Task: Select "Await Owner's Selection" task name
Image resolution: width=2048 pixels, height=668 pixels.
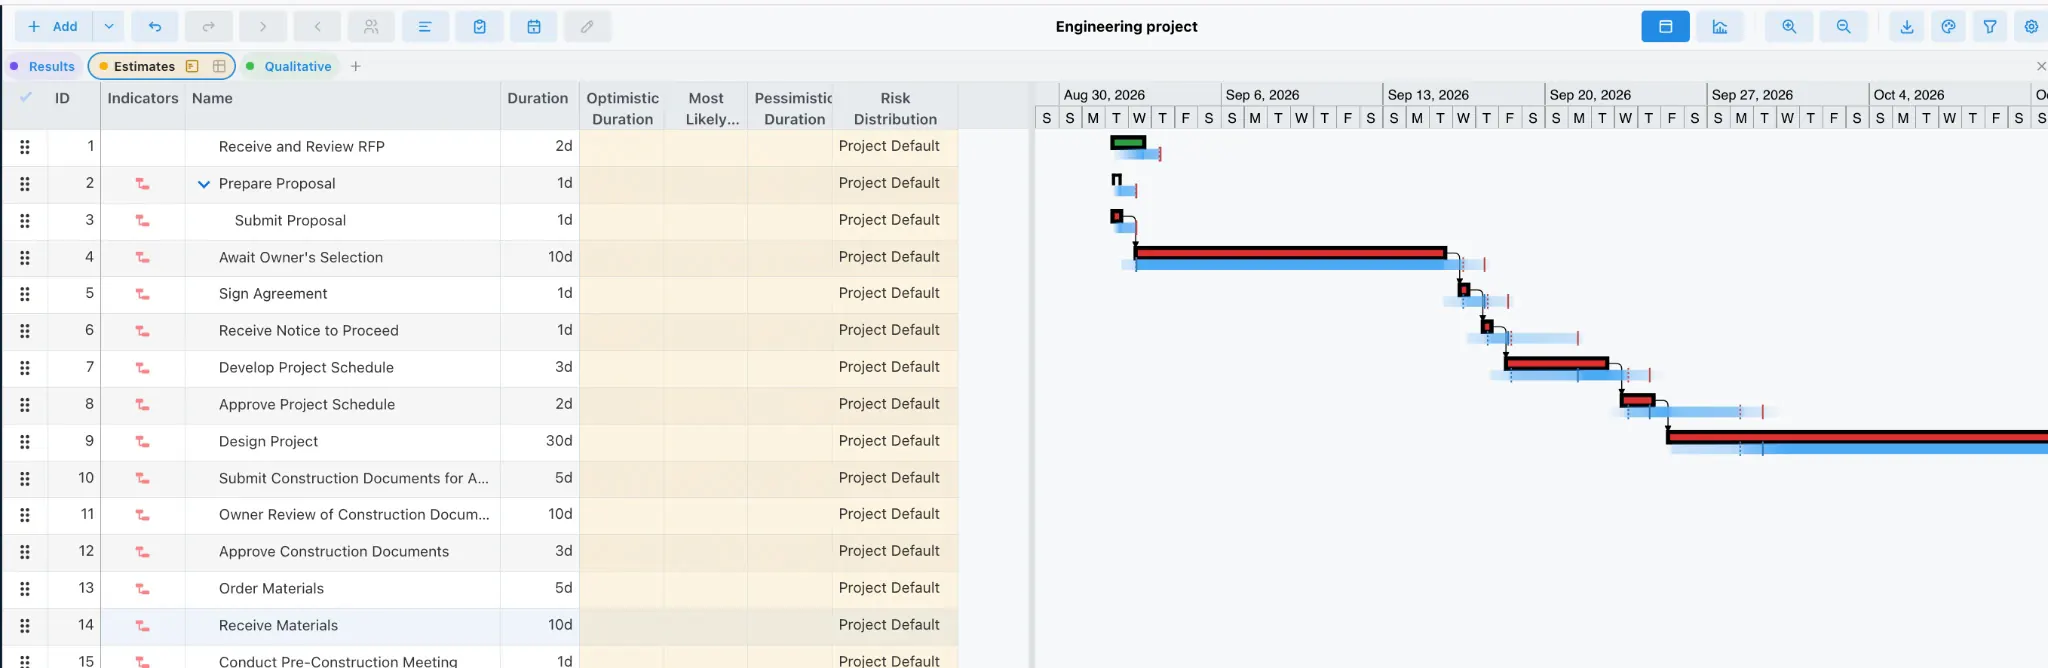Action: [x=301, y=258]
